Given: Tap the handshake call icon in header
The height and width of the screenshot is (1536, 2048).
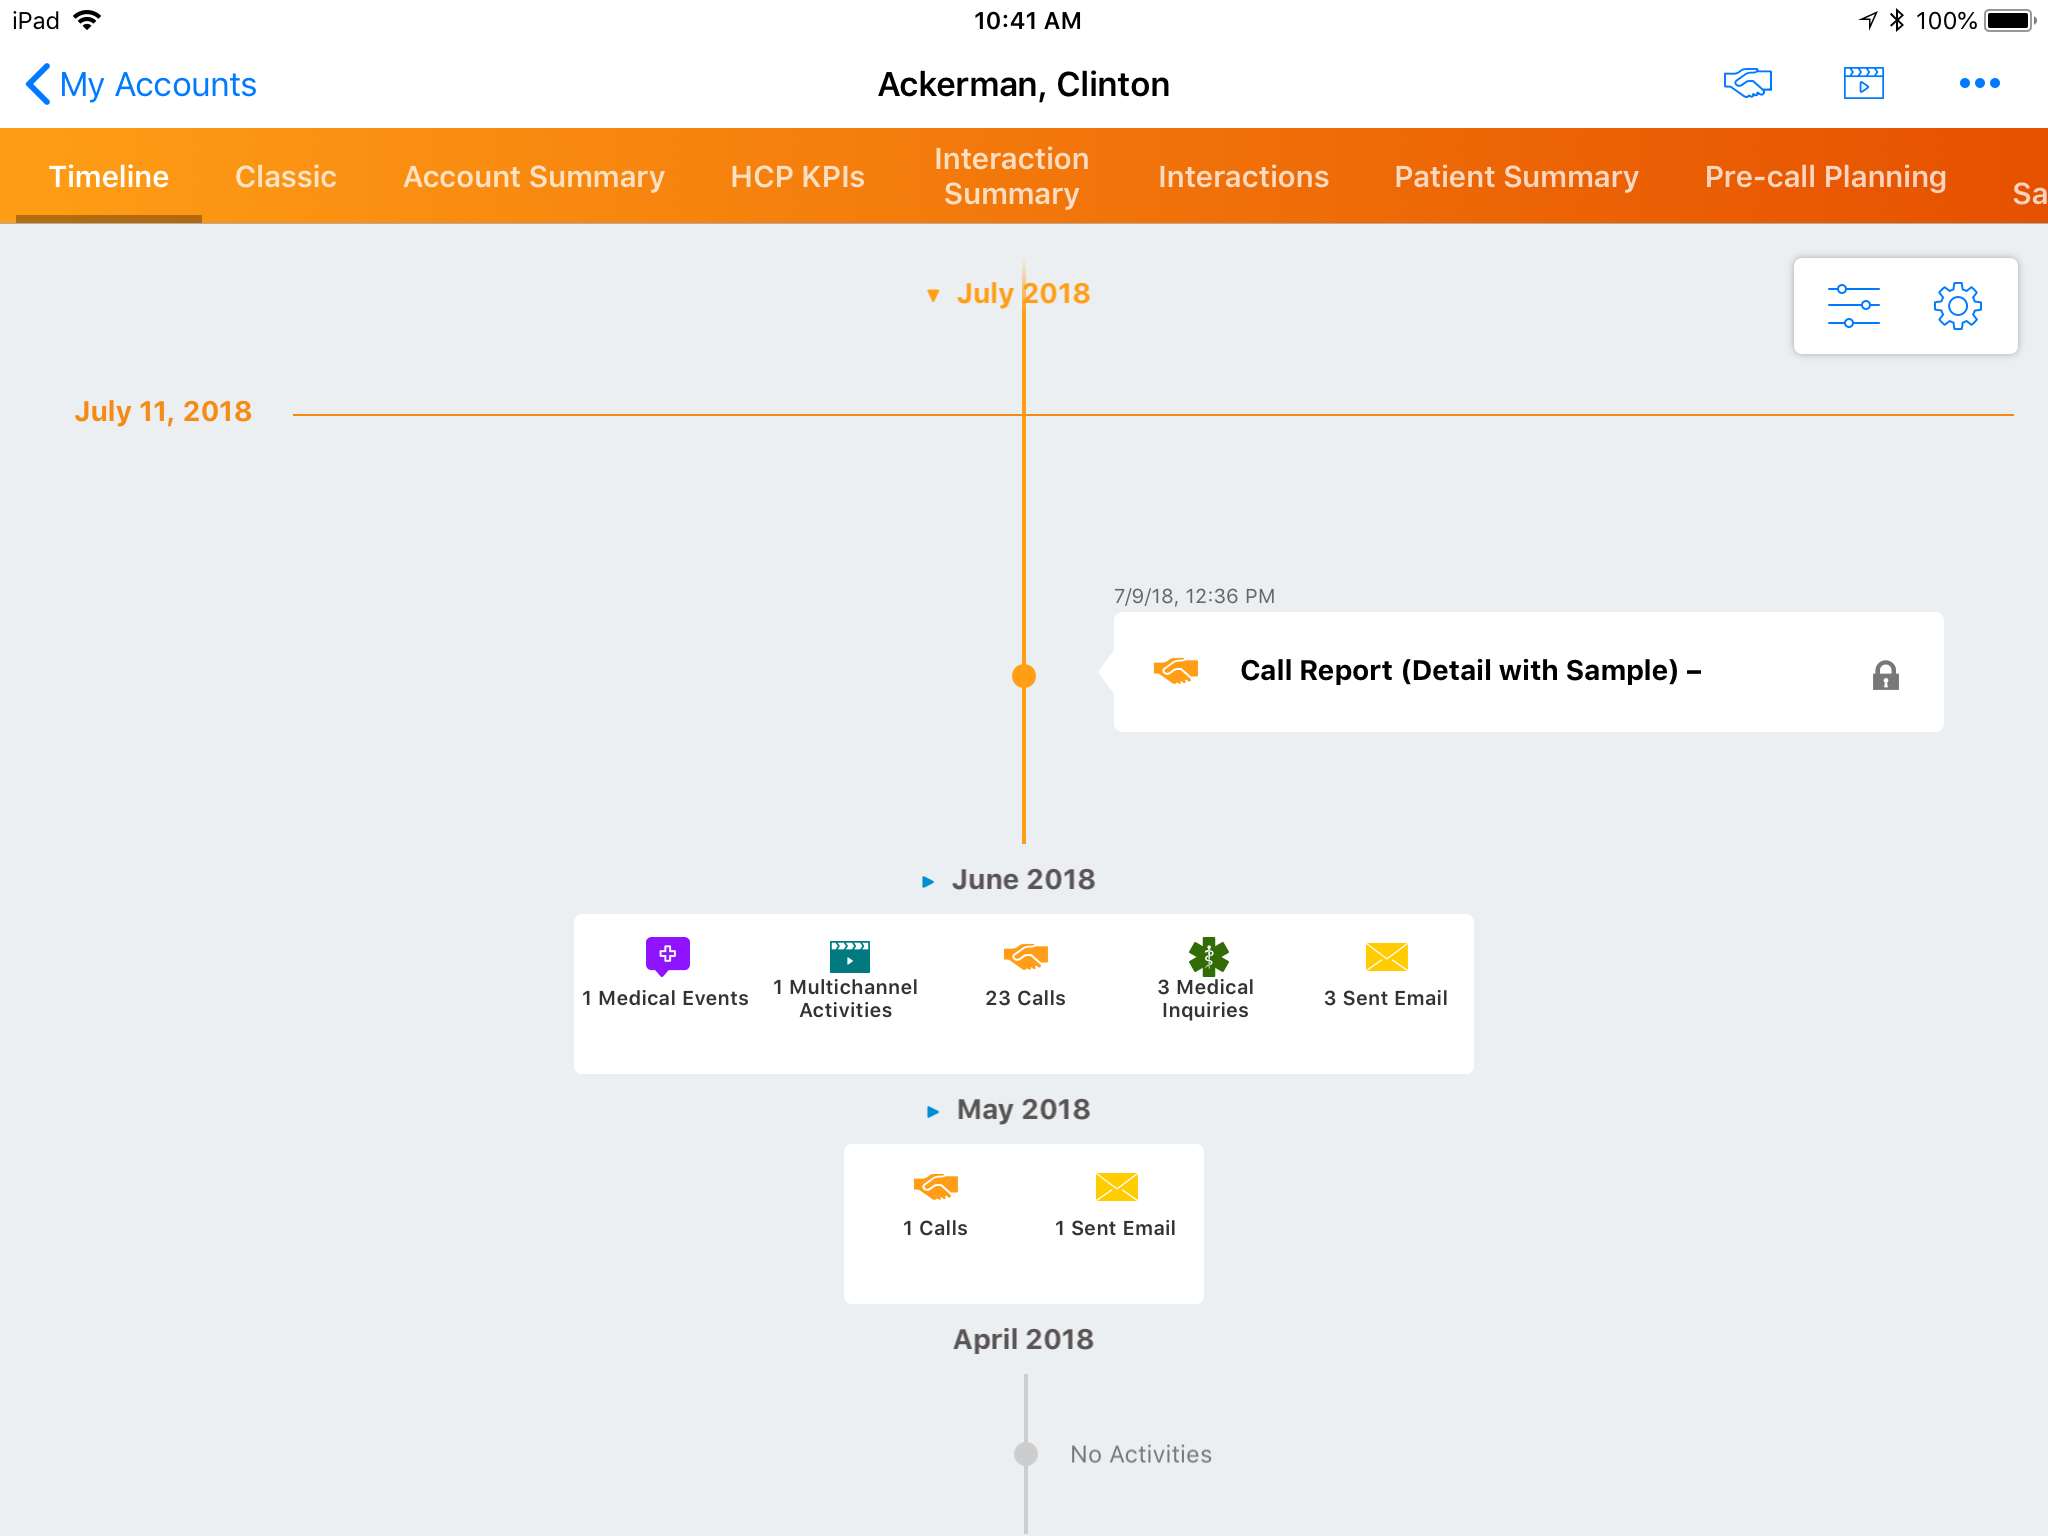Looking at the screenshot, I should (x=1747, y=83).
